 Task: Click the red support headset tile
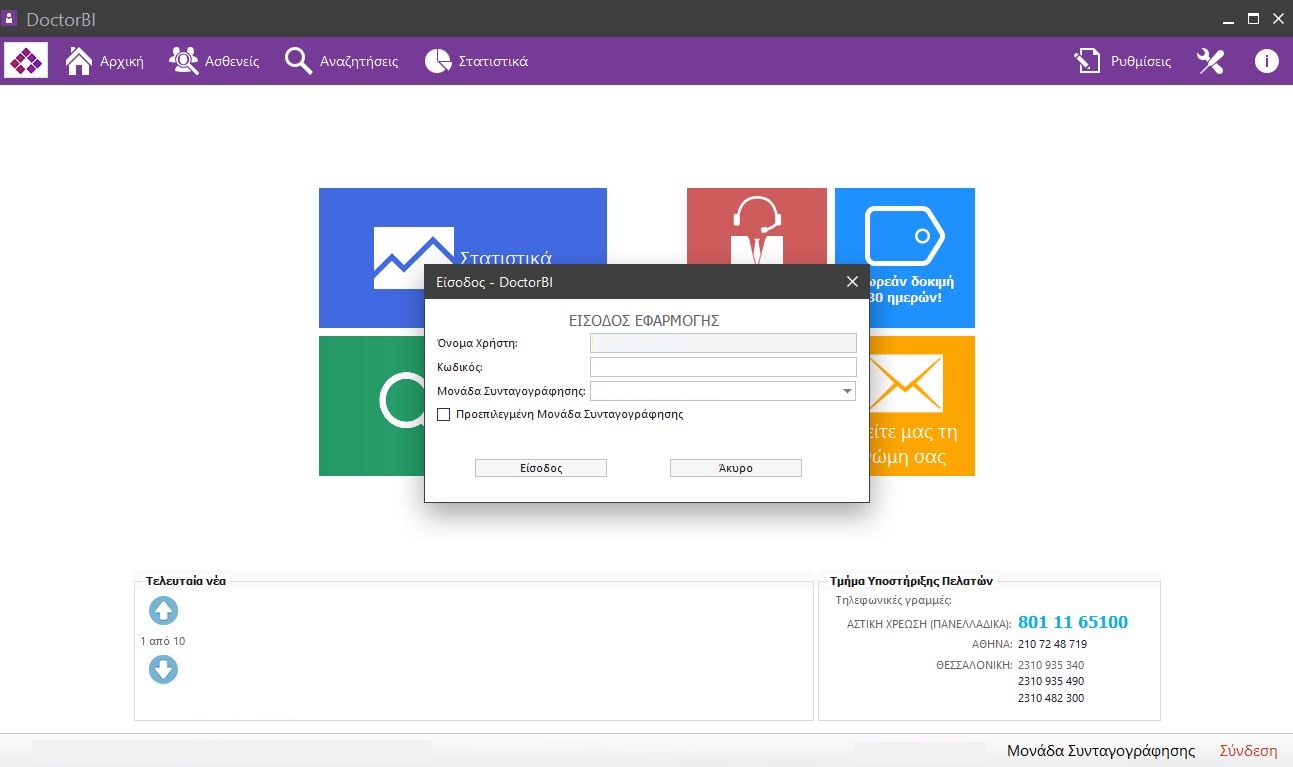(x=757, y=226)
